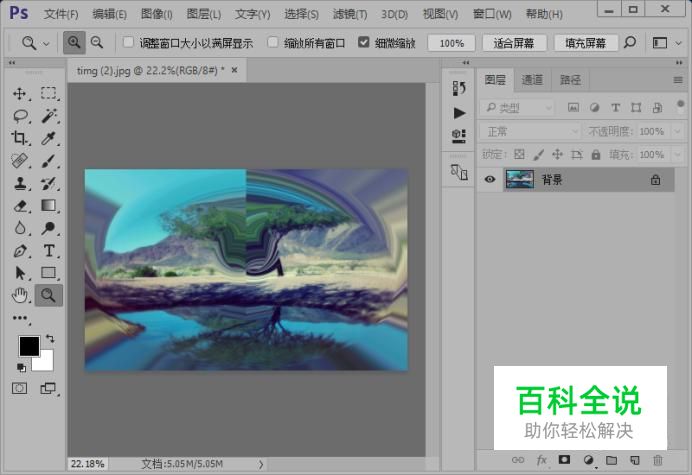The width and height of the screenshot is (692, 475).
Task: Select the Eyedropper tool
Action: (49, 138)
